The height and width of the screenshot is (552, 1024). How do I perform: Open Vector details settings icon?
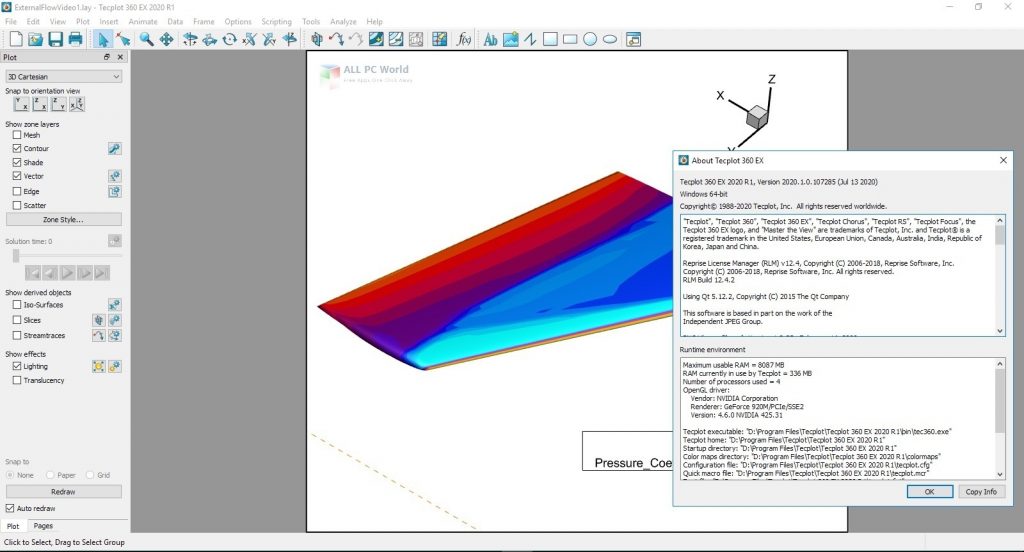114,176
